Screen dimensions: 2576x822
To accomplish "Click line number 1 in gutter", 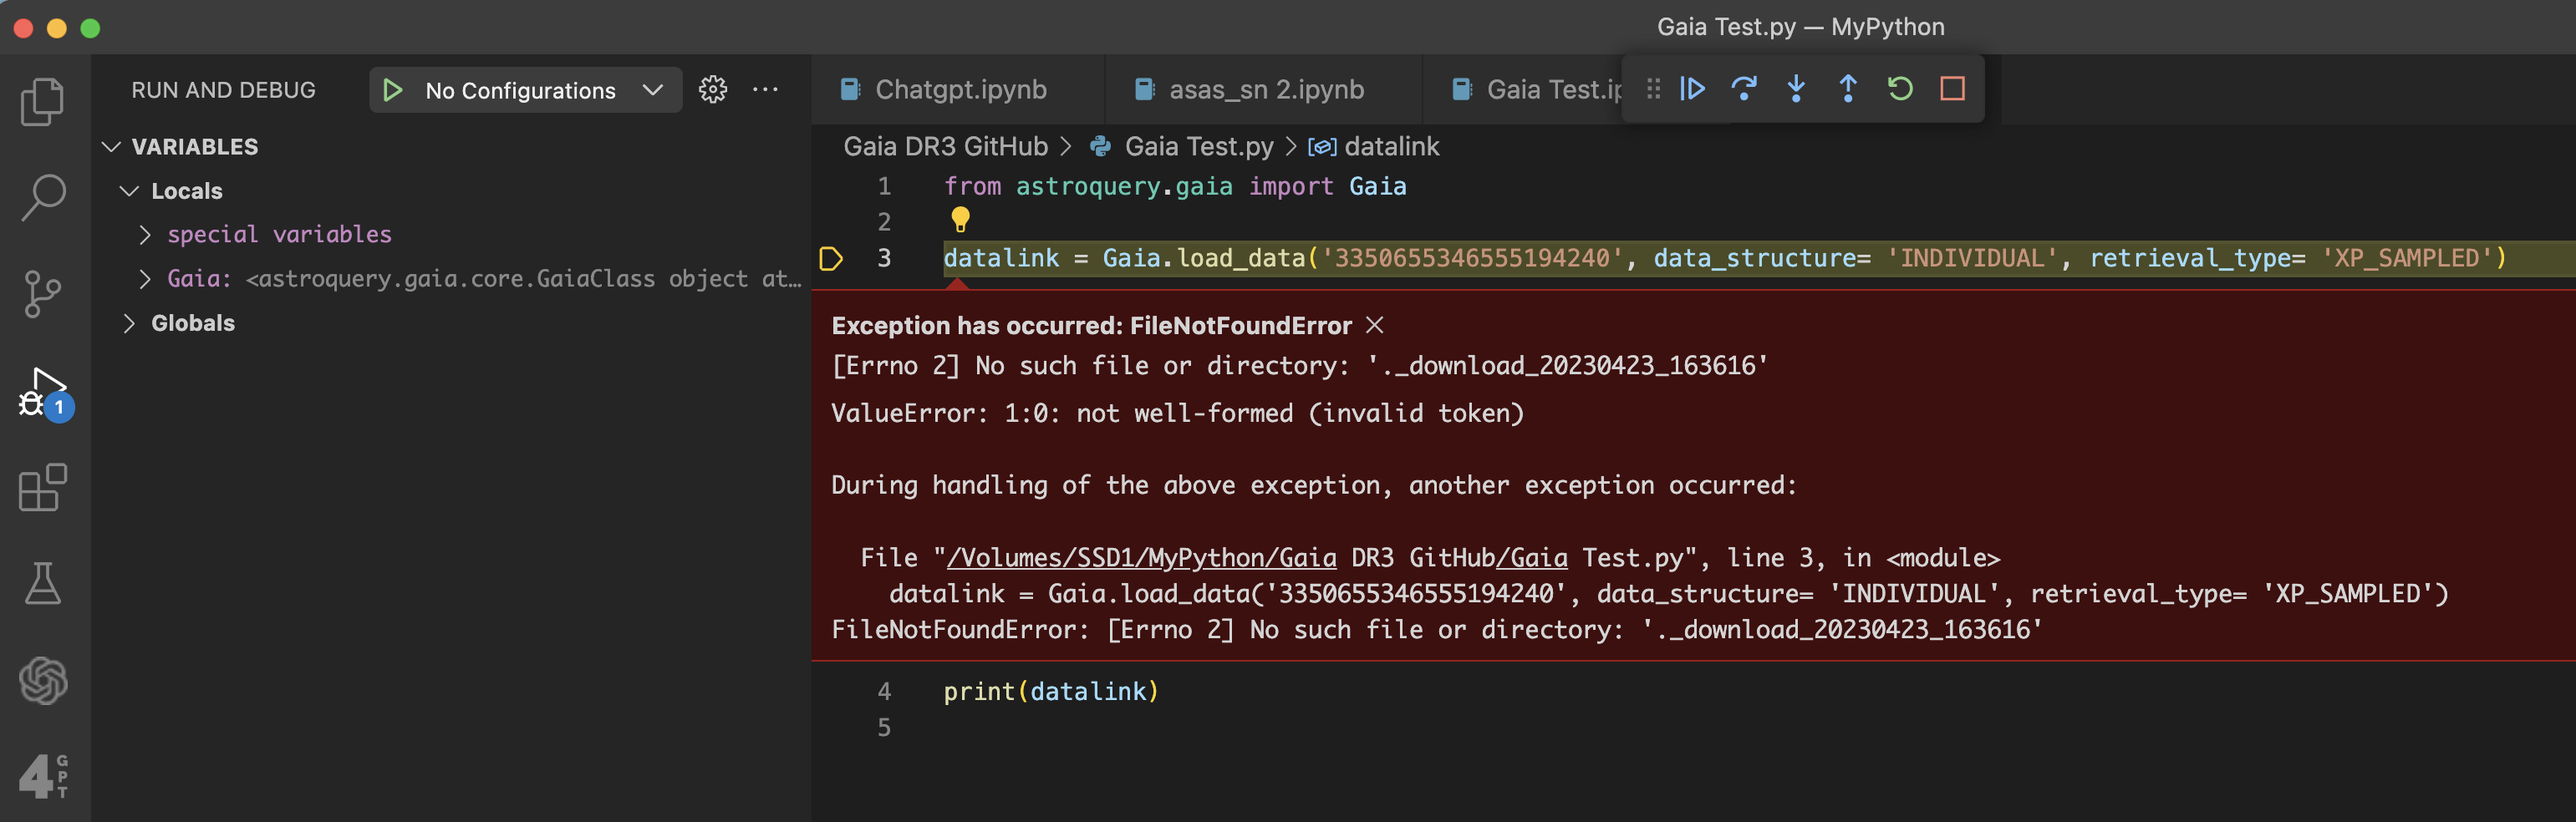I will 884,186.
